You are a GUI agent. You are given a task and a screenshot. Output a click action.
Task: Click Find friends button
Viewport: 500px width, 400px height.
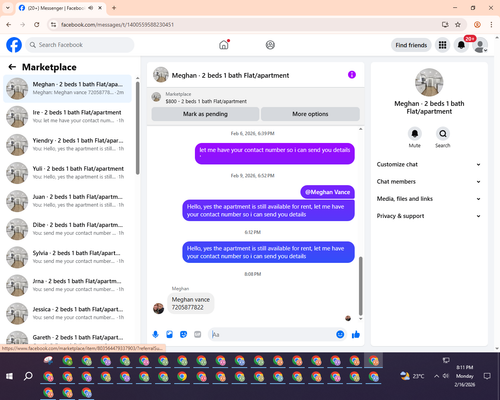[411, 45]
